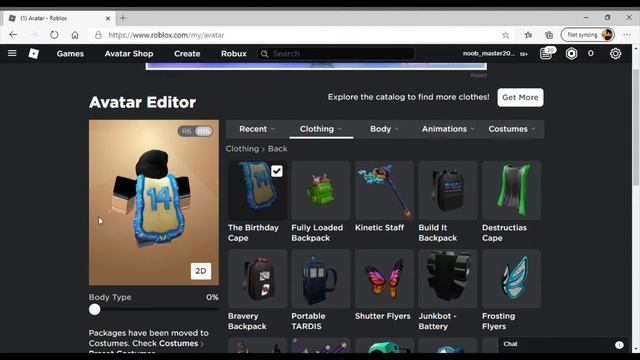View site info via lock icon
640x360 pixels.
(98, 35)
